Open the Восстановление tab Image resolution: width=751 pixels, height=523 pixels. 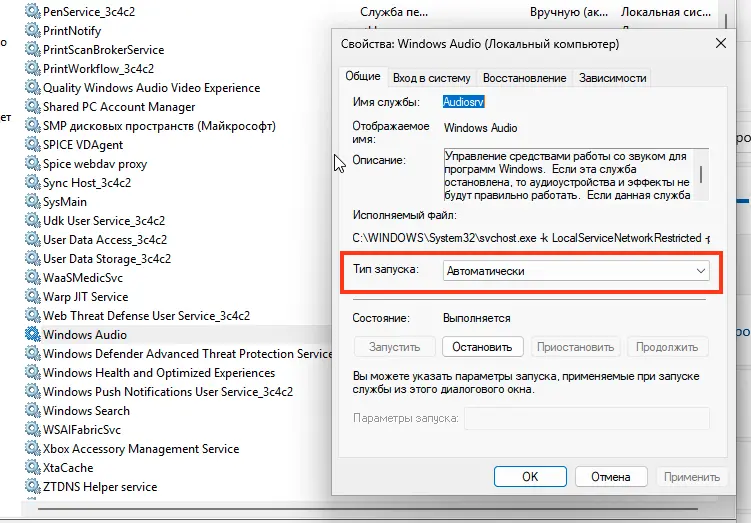click(524, 78)
